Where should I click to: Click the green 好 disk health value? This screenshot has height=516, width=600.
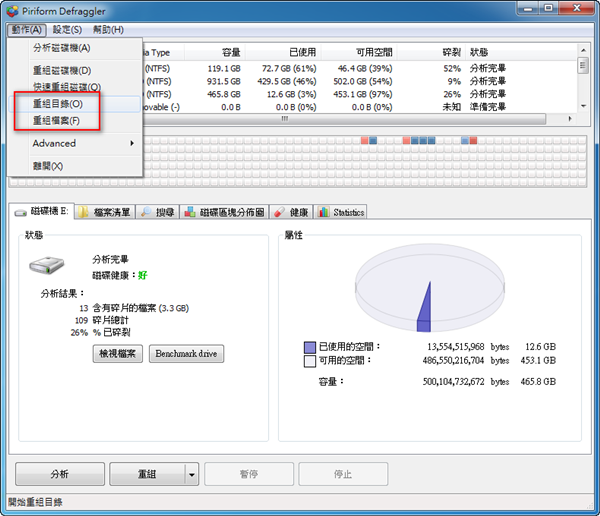point(143,275)
